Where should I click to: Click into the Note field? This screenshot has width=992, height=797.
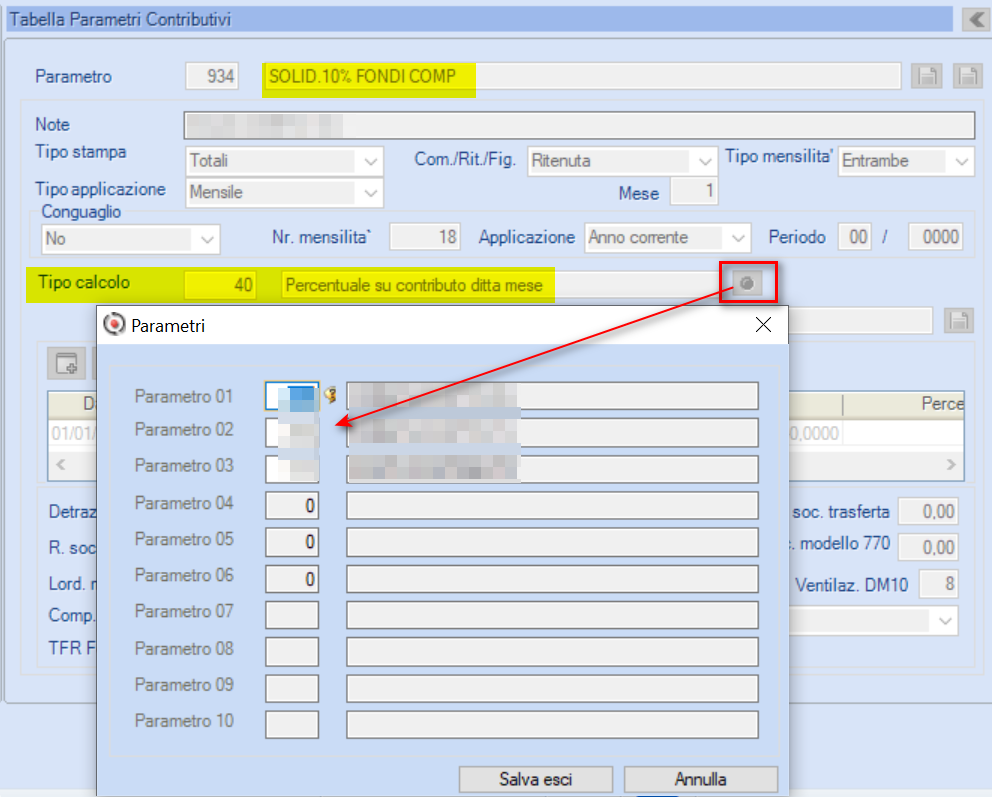[x=579, y=125]
